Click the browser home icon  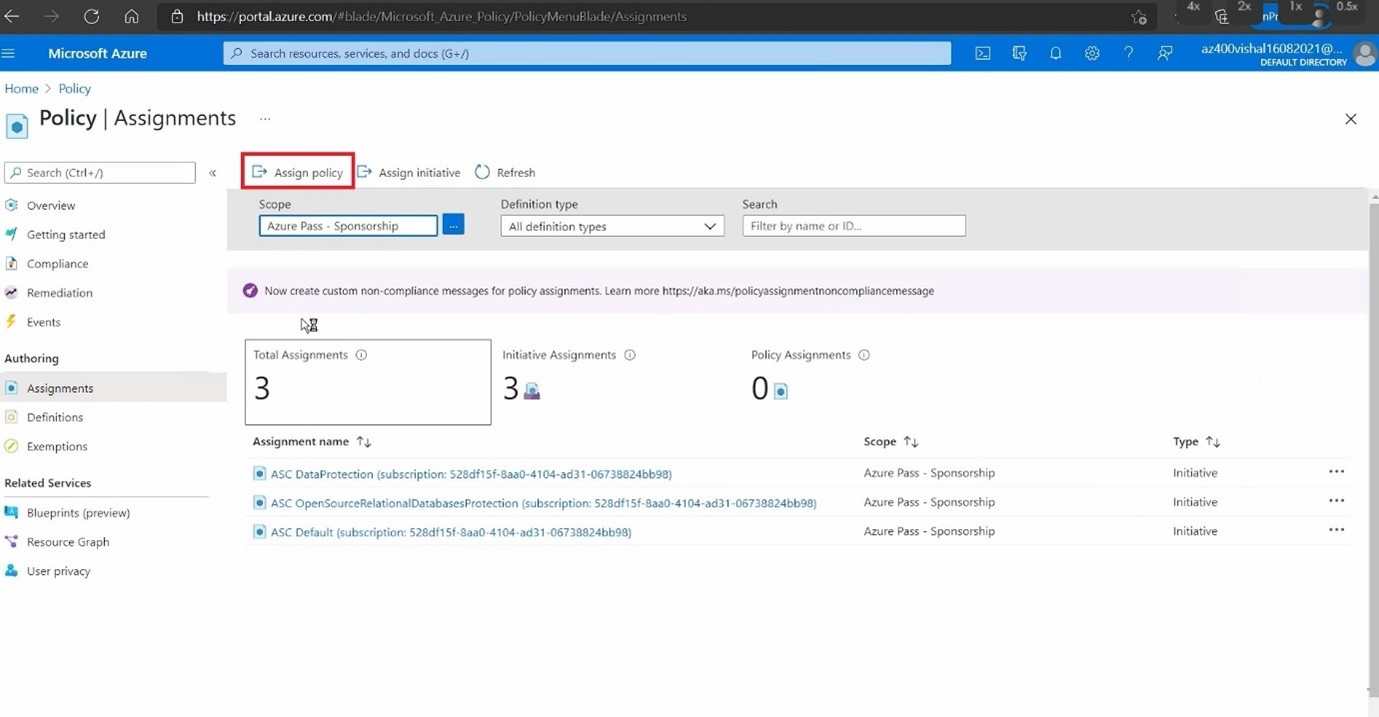(x=131, y=17)
